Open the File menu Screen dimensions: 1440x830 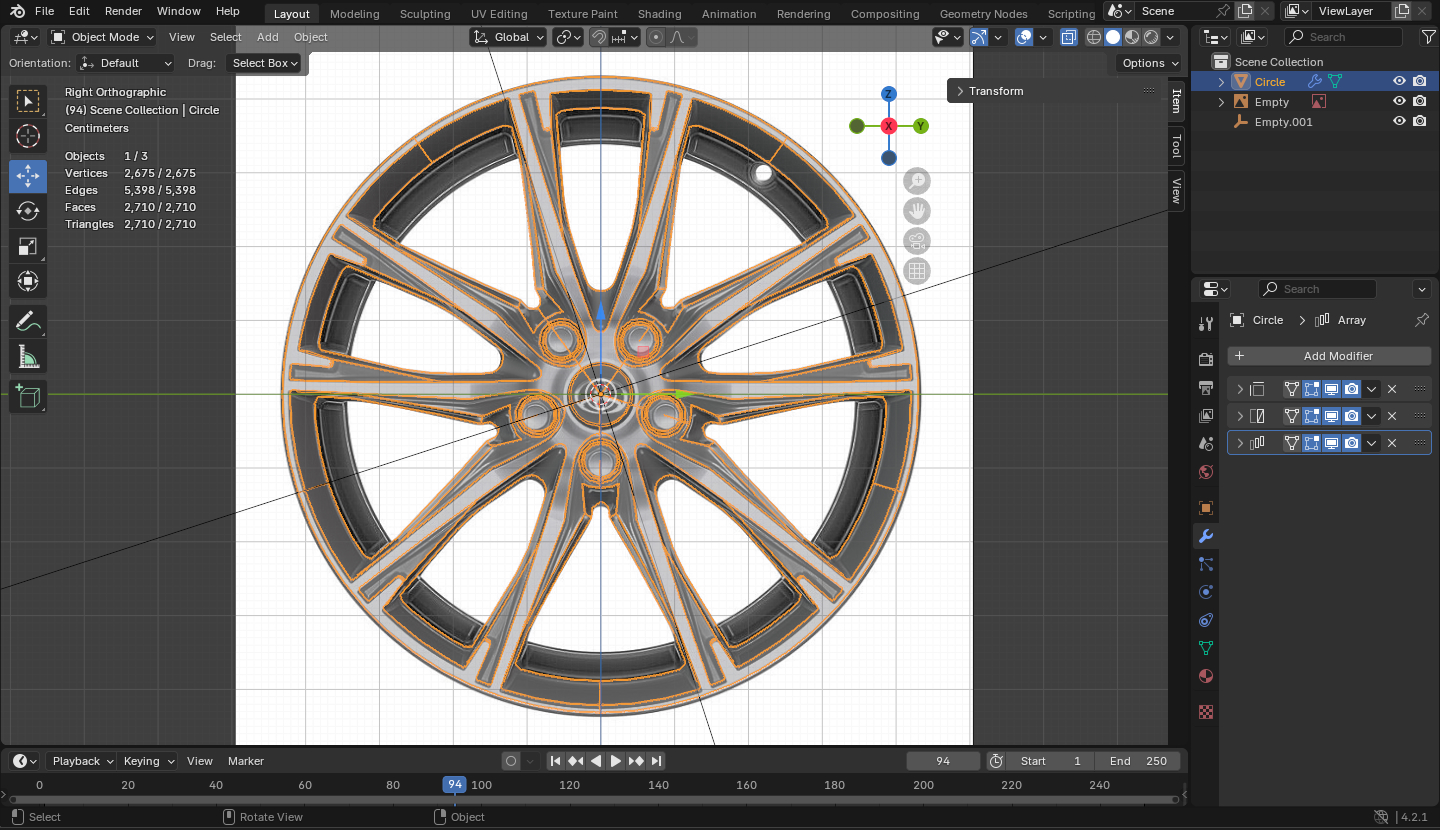click(x=44, y=11)
